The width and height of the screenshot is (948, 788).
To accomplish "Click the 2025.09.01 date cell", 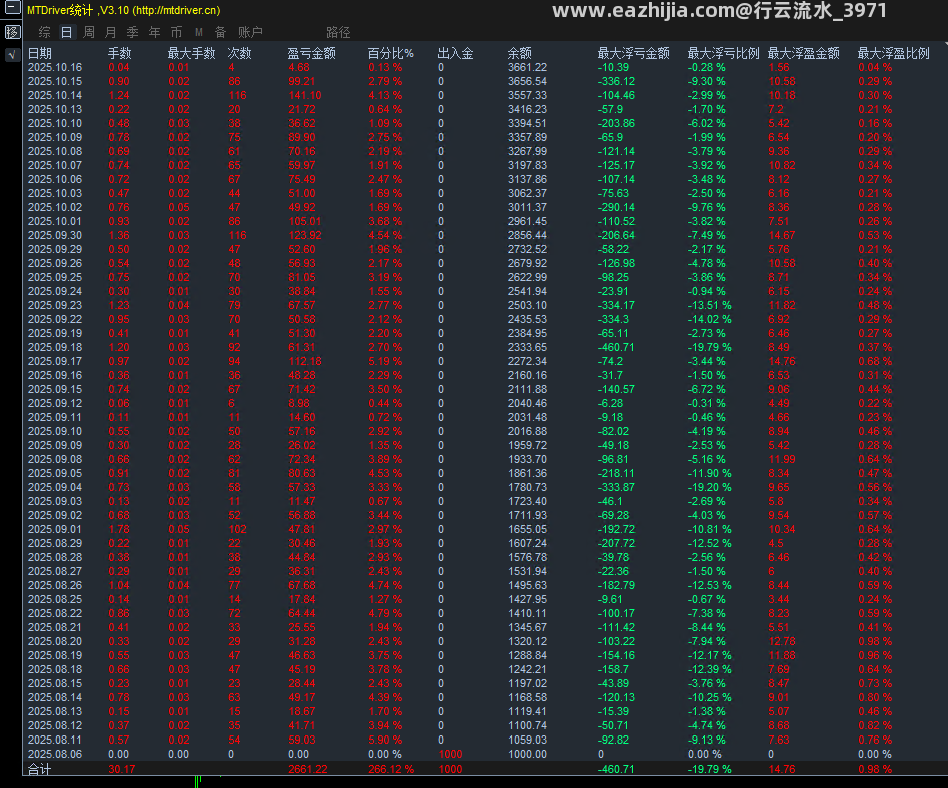I will 55,529.
